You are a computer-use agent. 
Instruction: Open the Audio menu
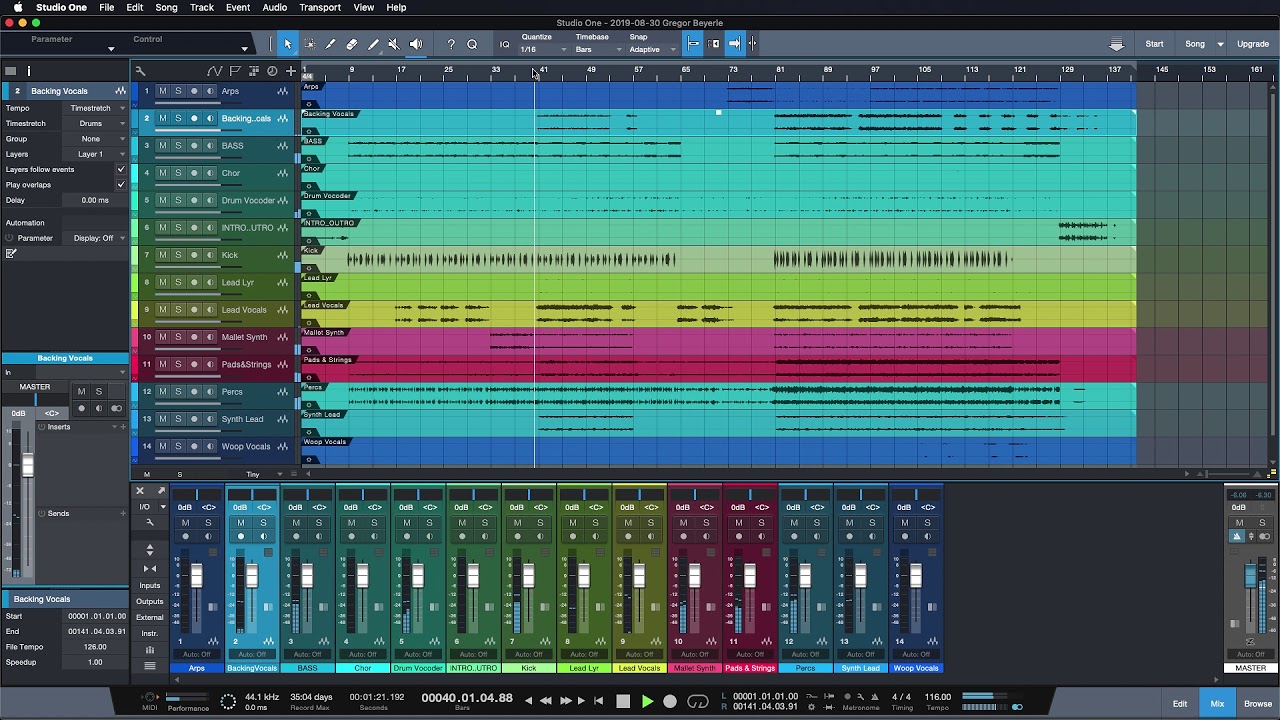pos(275,7)
